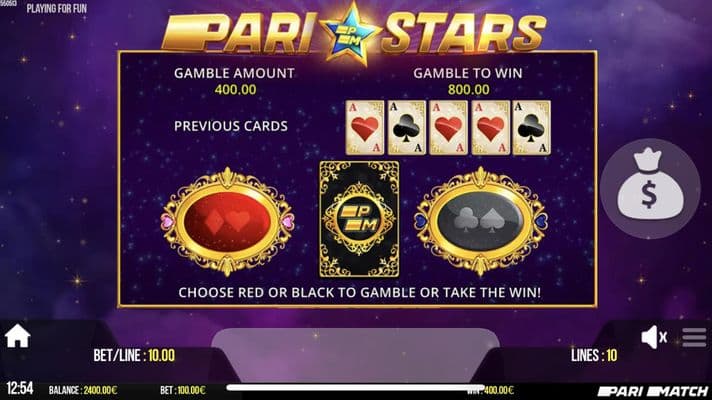Take the win with money bag icon

pyautogui.click(x=650, y=188)
